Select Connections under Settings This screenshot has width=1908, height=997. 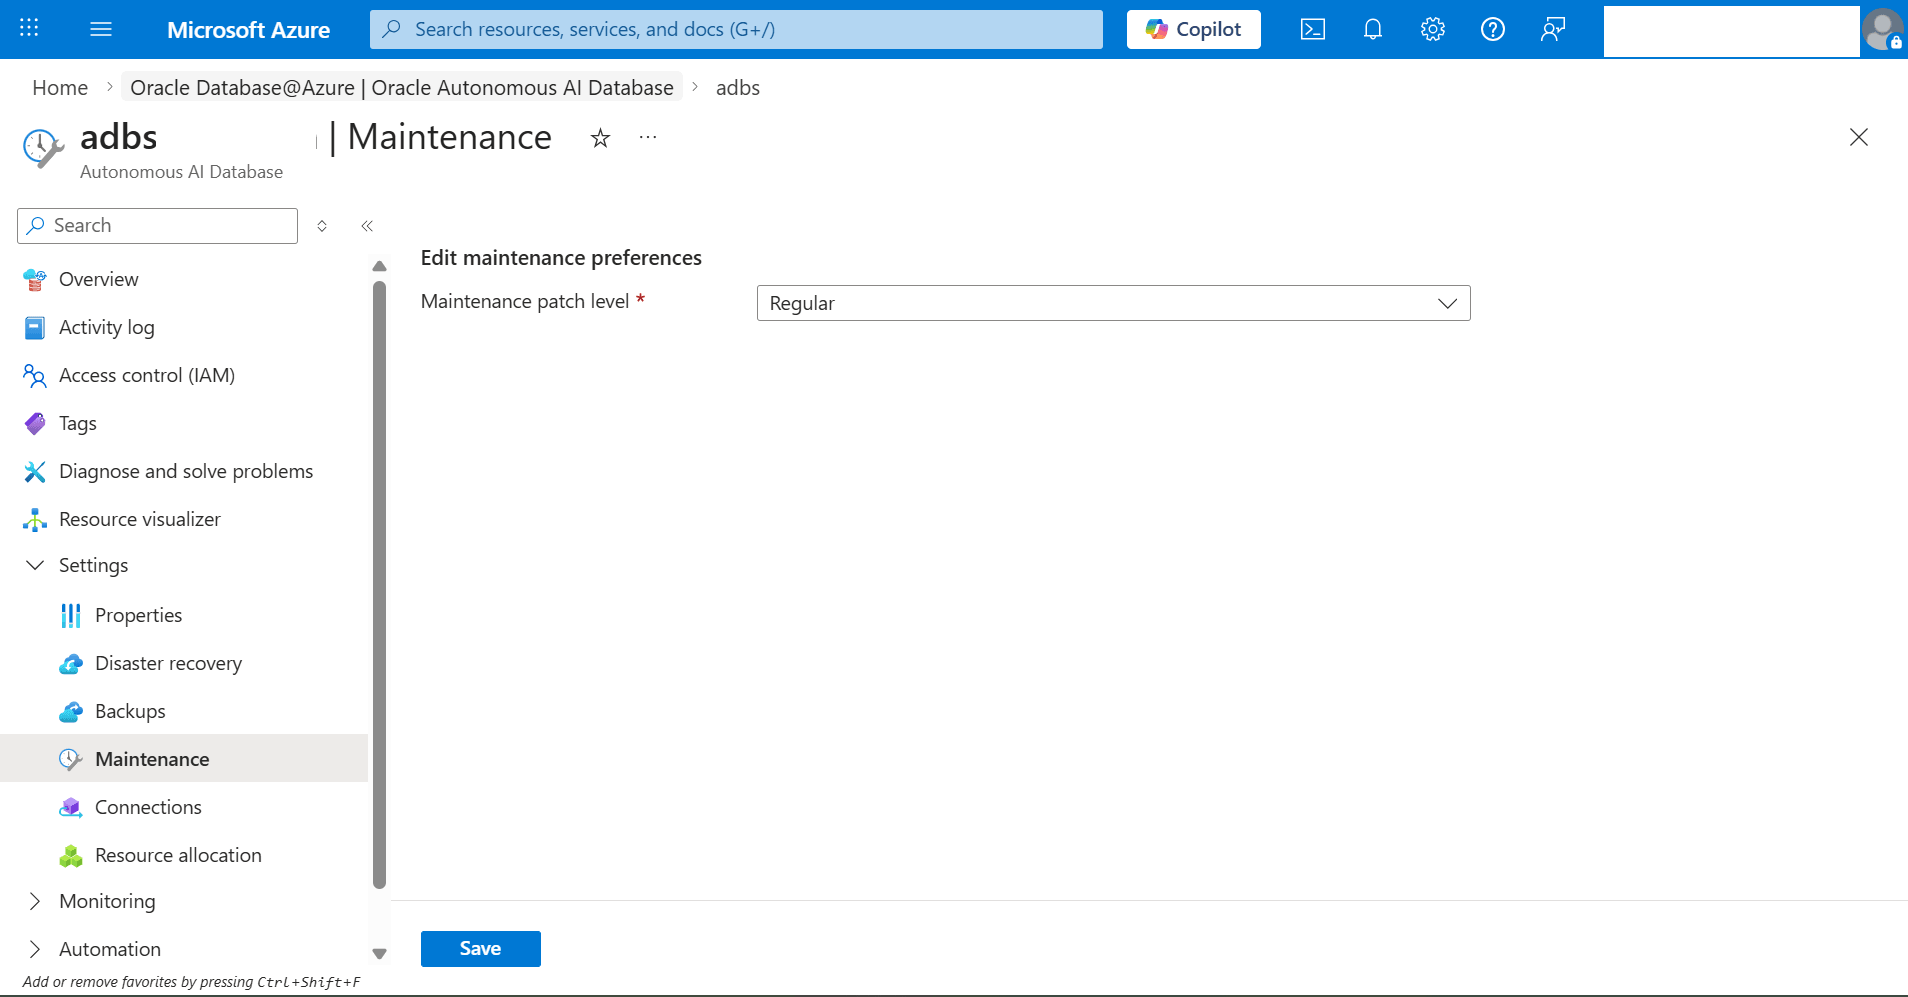coord(148,807)
